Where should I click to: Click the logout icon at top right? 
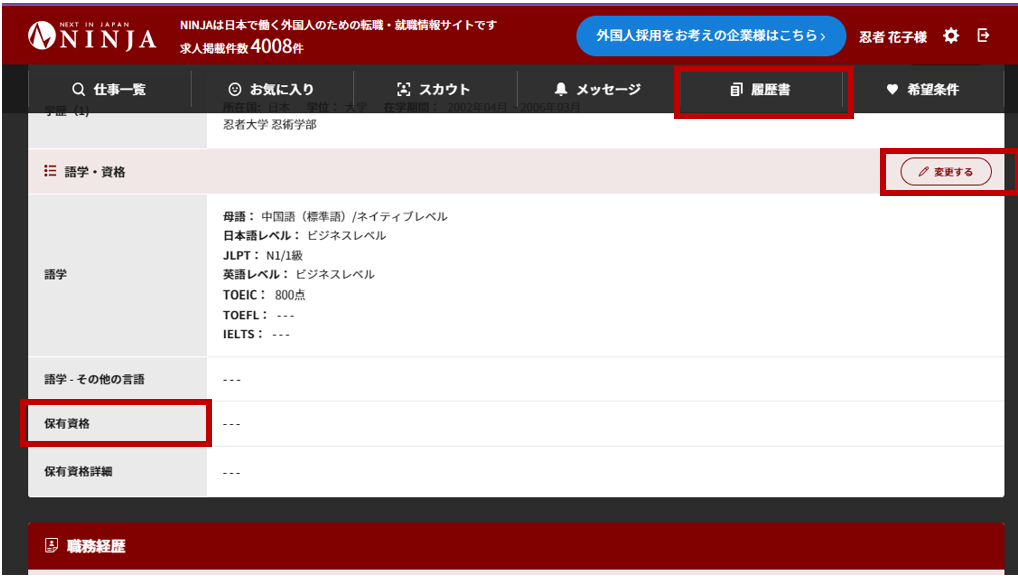pyautogui.click(x=983, y=34)
